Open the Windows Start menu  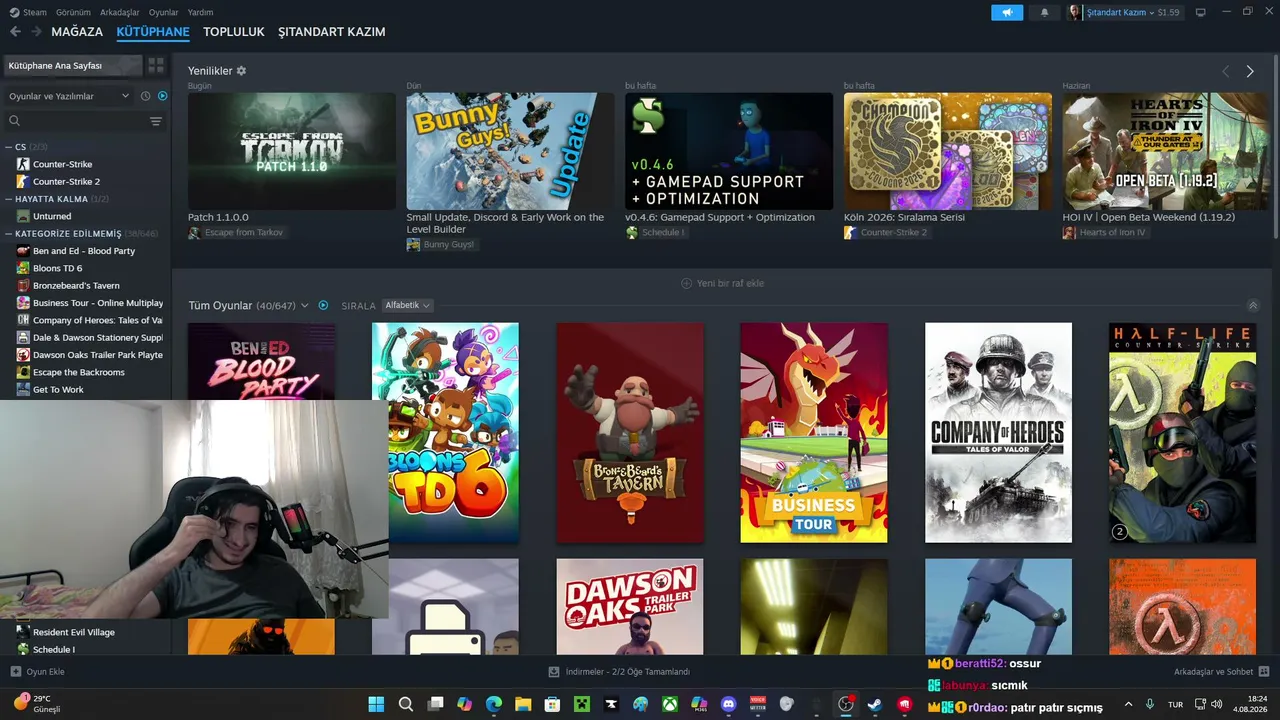[x=376, y=704]
